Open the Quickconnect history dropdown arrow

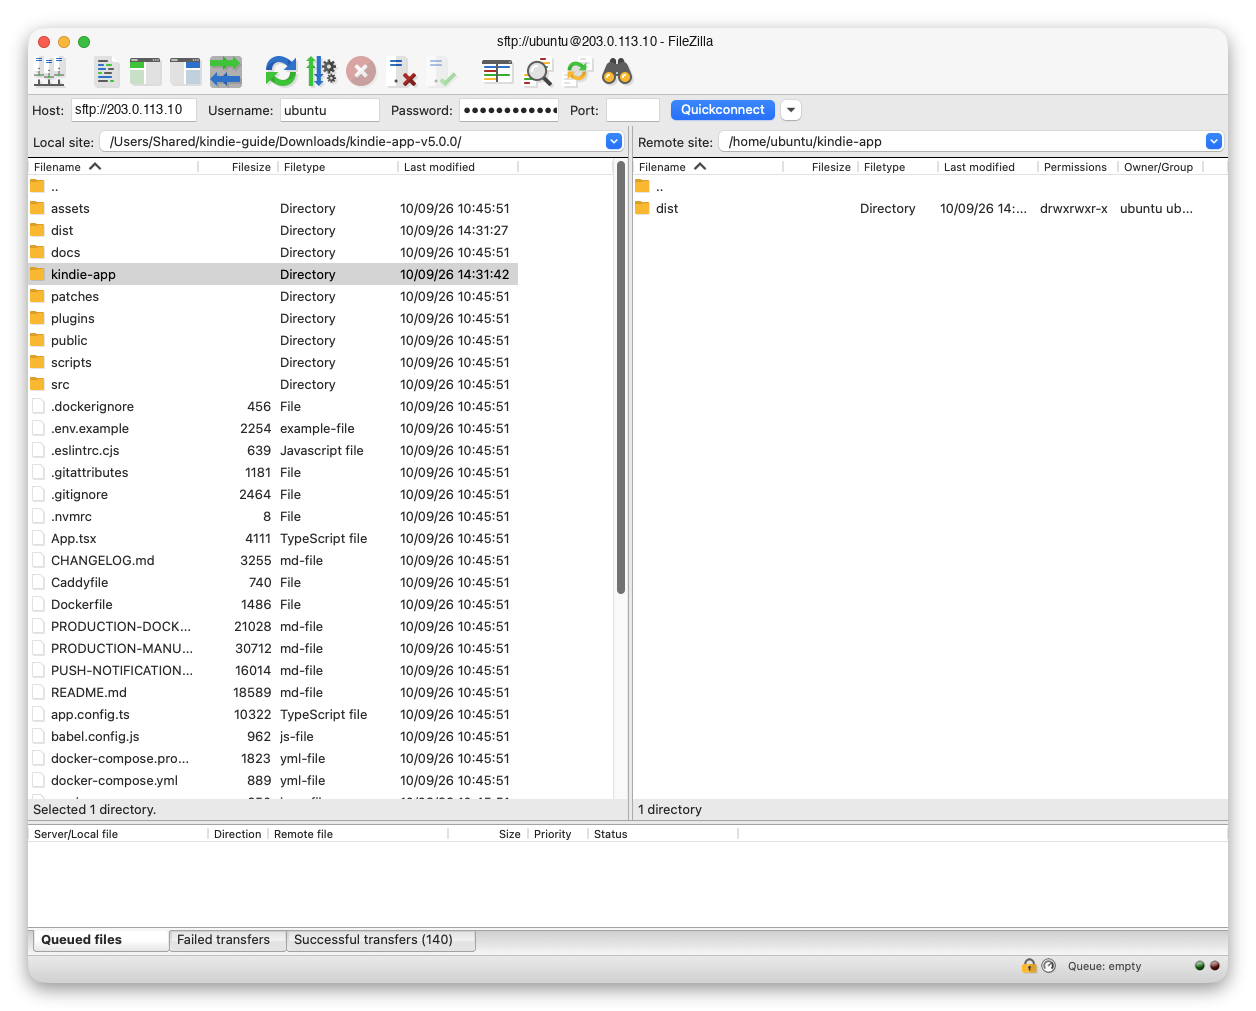[791, 110]
